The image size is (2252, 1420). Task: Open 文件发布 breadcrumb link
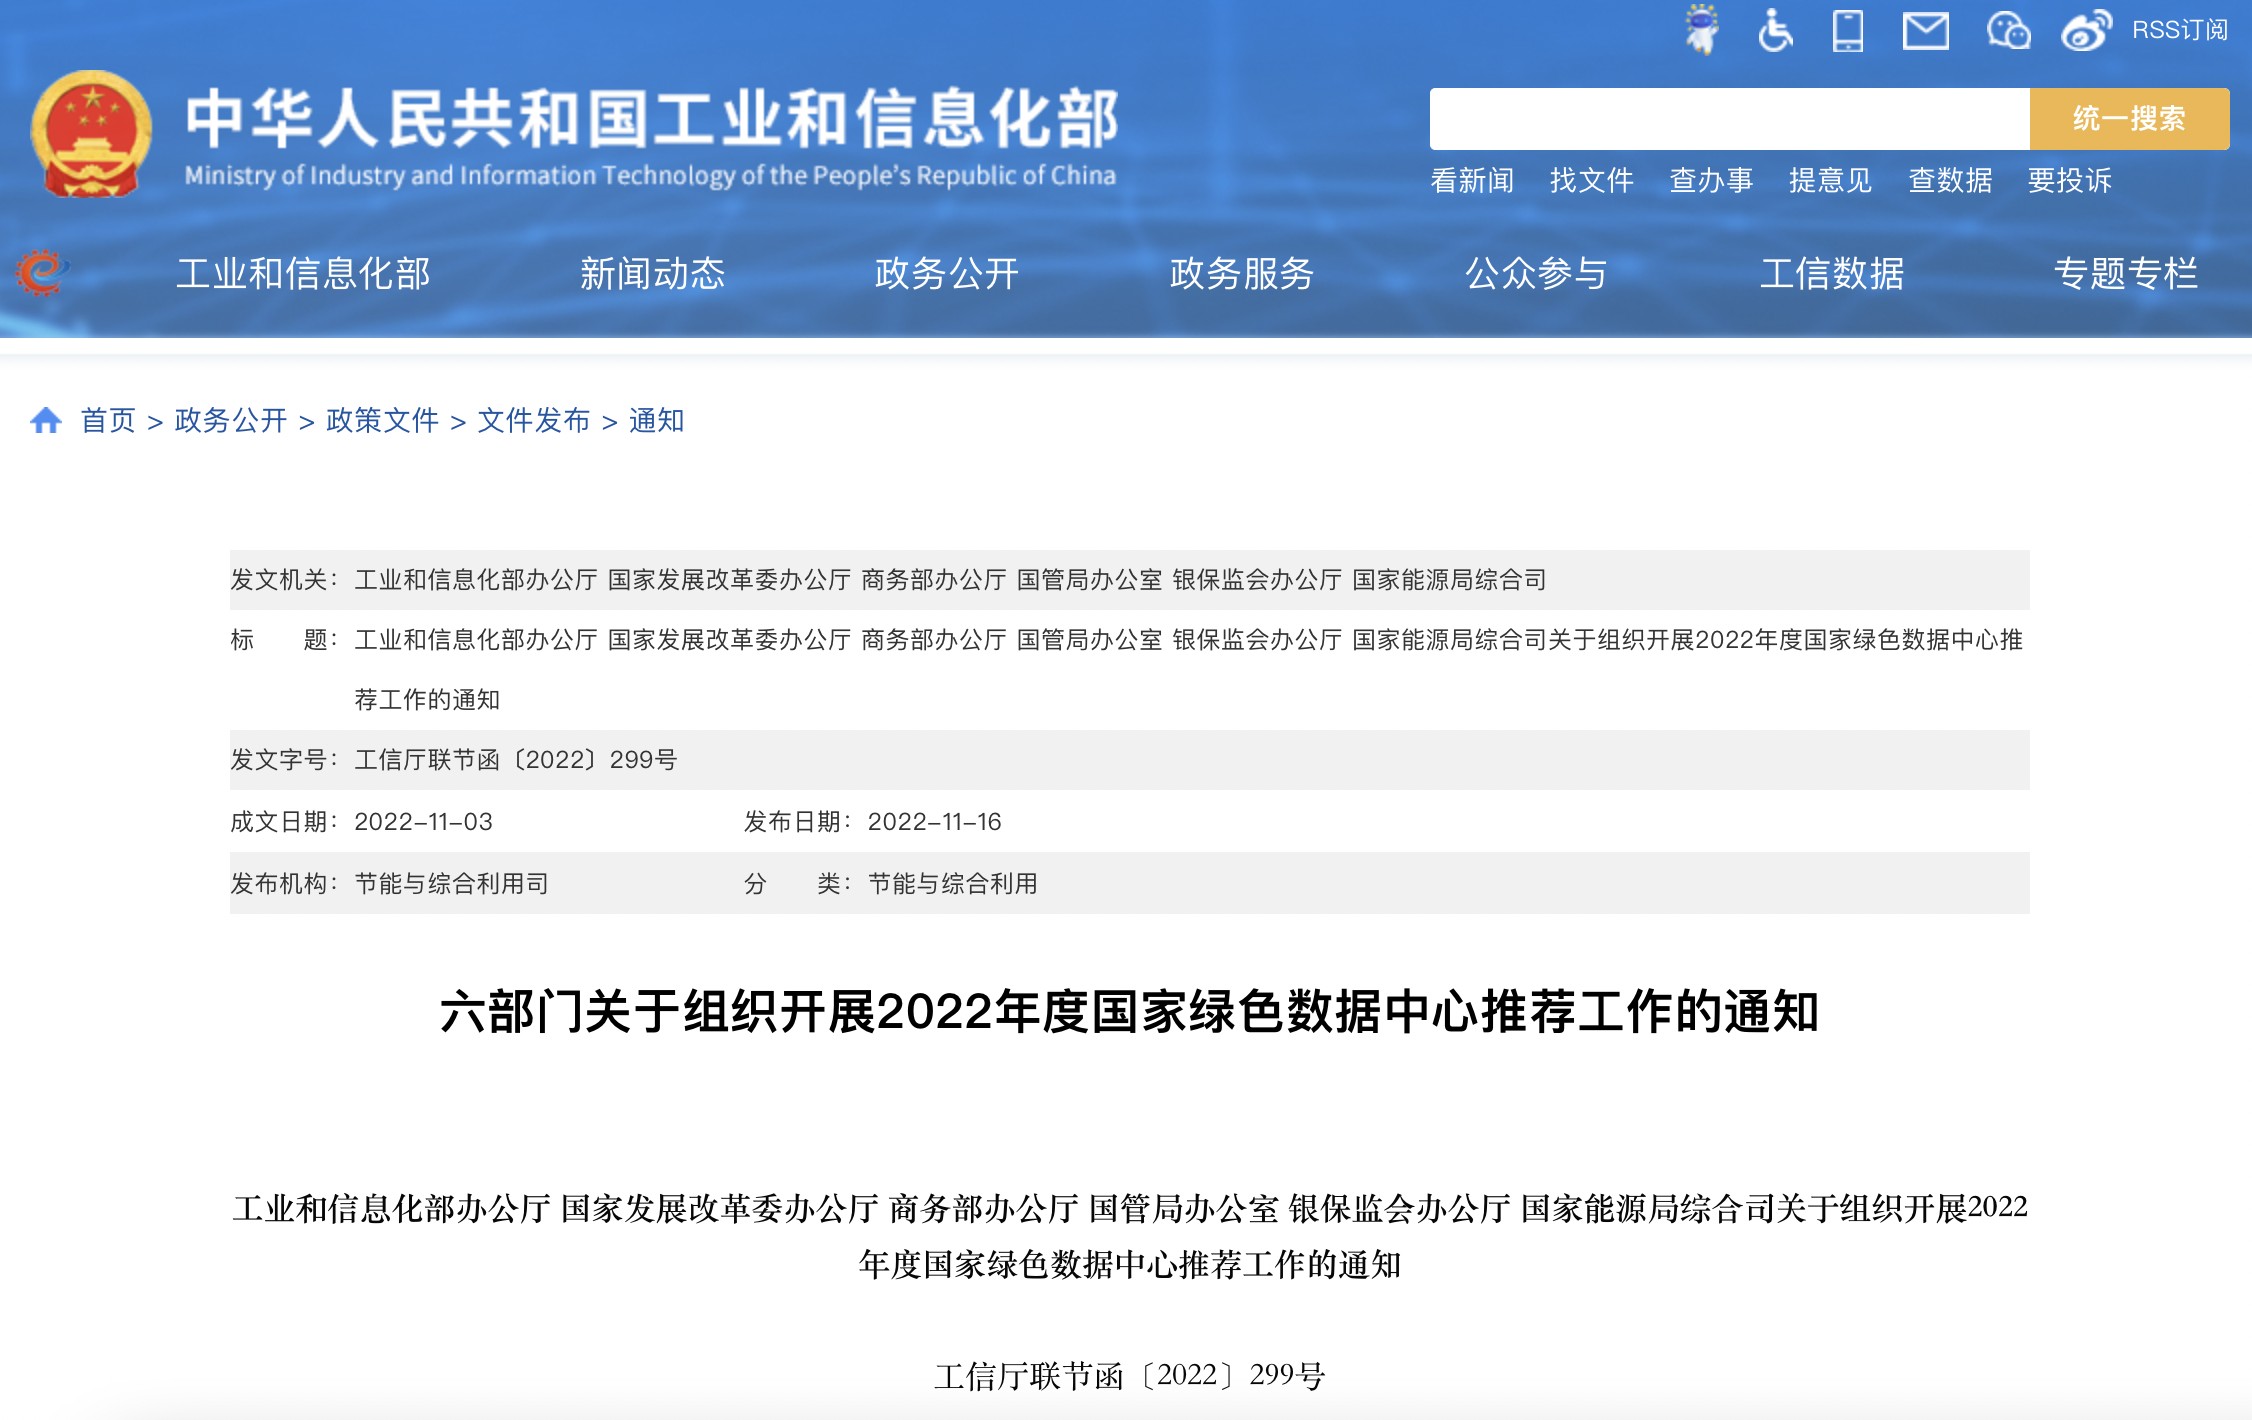pyautogui.click(x=534, y=421)
